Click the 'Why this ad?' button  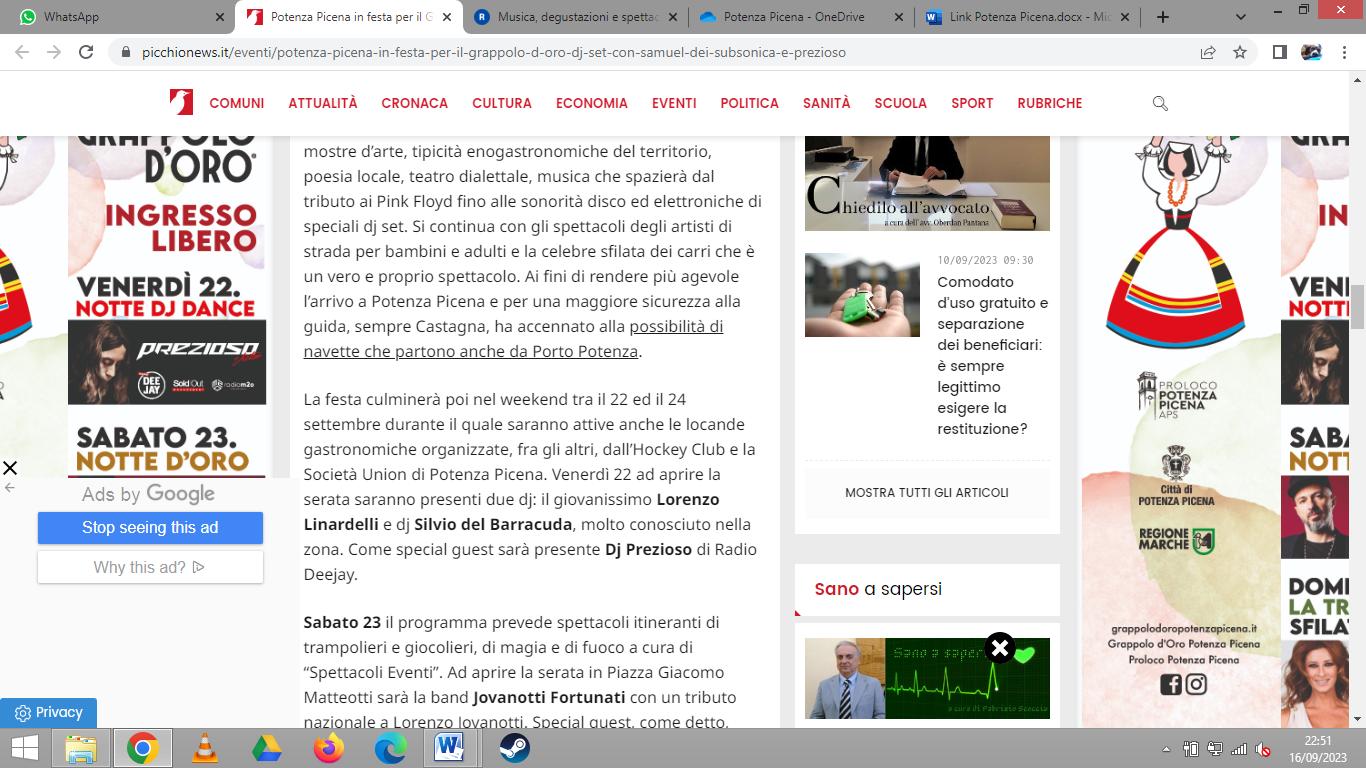pyautogui.click(x=150, y=567)
